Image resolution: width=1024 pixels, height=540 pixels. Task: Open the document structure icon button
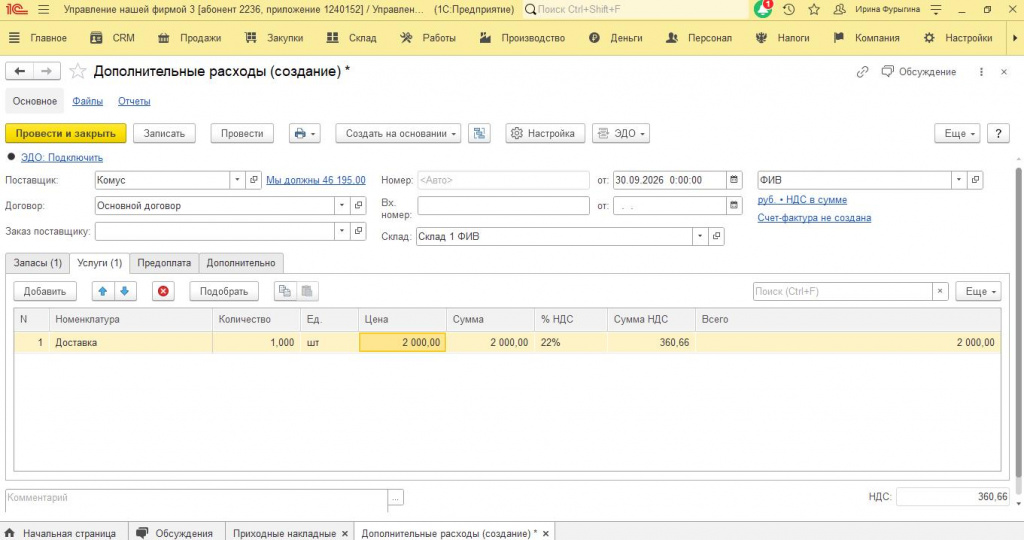479,133
